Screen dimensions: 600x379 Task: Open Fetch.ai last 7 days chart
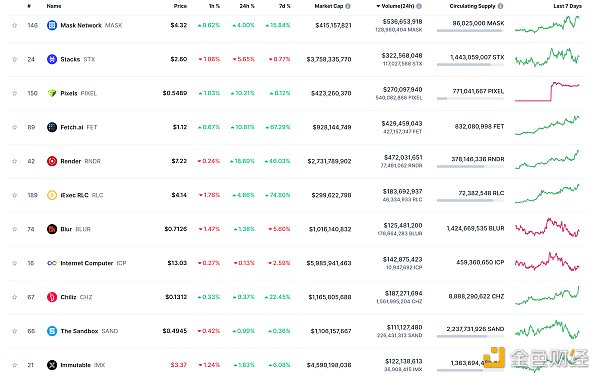tap(548, 126)
